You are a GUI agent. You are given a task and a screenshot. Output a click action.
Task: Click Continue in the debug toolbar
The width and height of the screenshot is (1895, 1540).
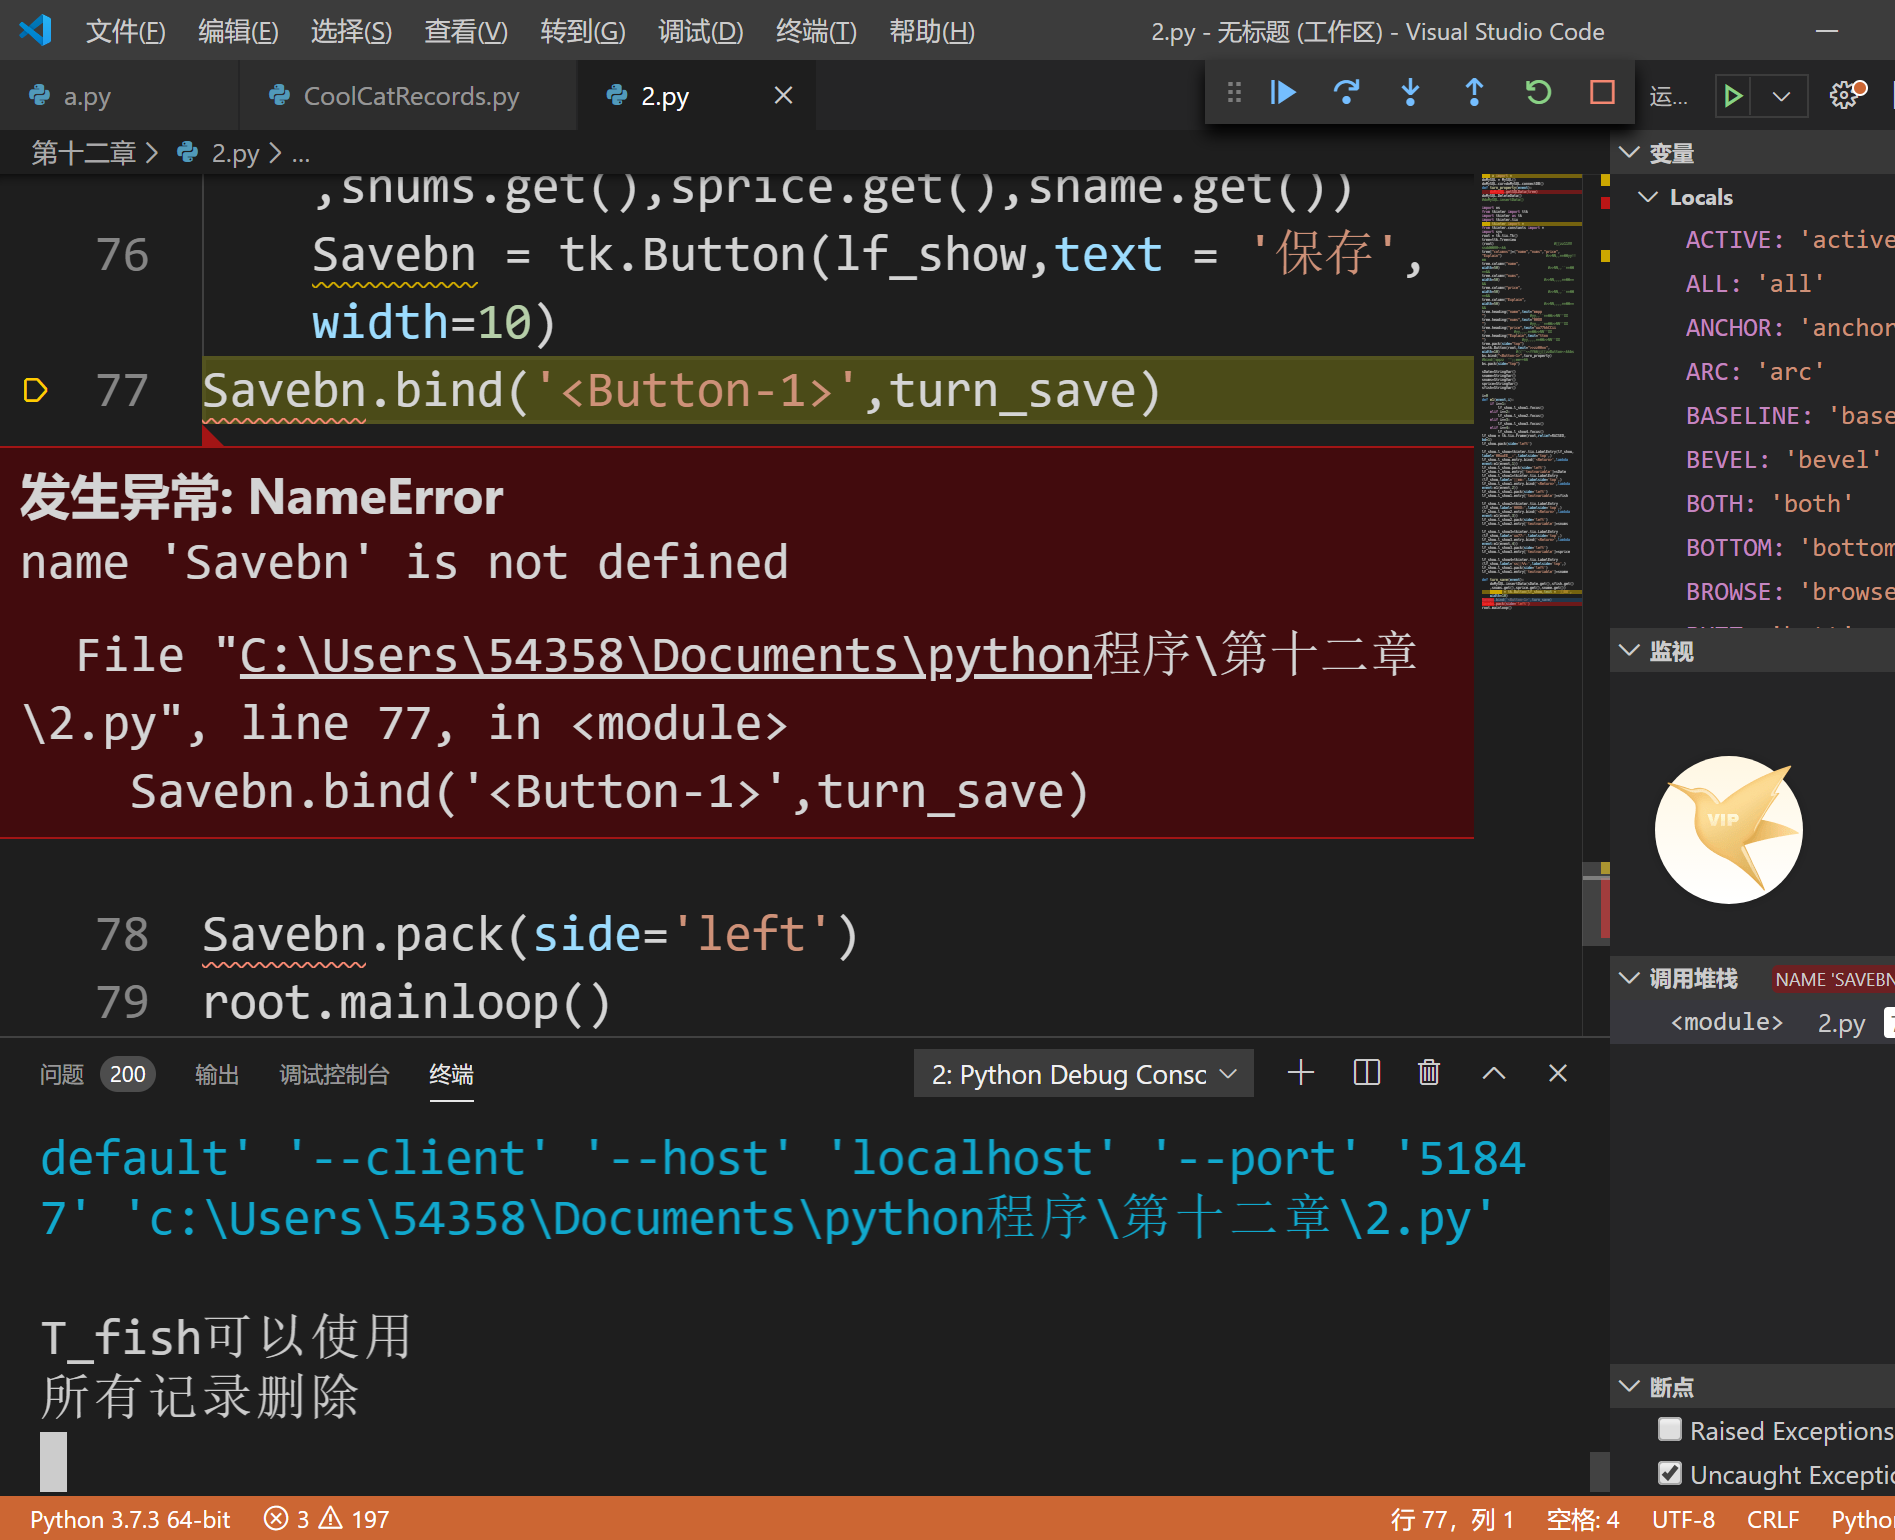tap(1283, 93)
